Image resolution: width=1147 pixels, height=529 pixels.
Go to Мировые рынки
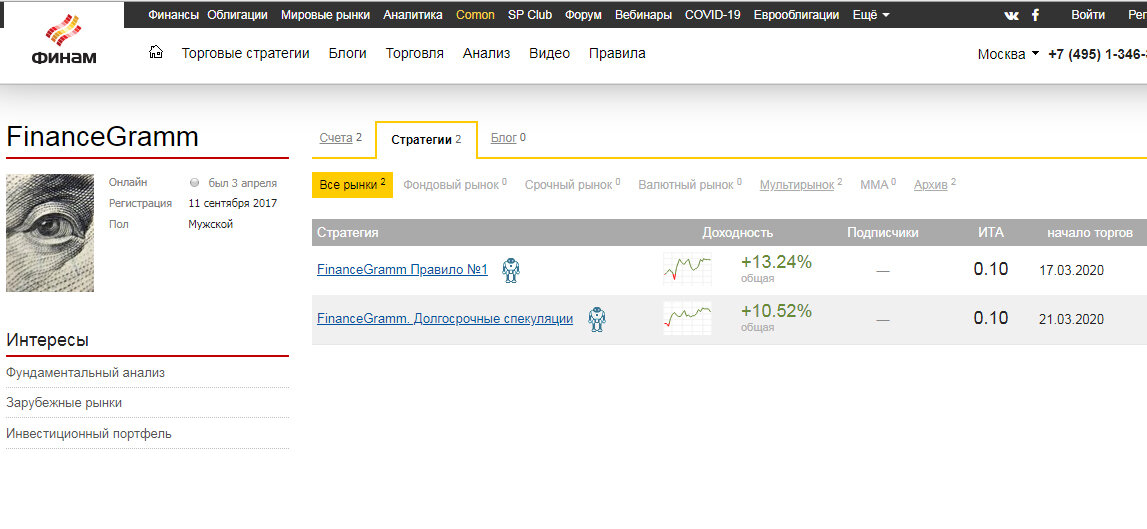[x=326, y=15]
